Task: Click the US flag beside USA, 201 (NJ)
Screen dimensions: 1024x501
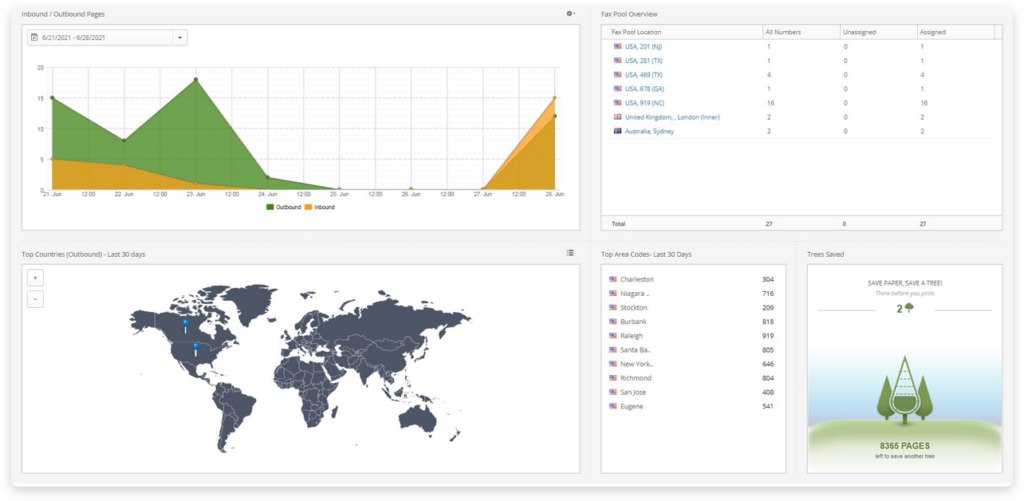Action: (617, 46)
